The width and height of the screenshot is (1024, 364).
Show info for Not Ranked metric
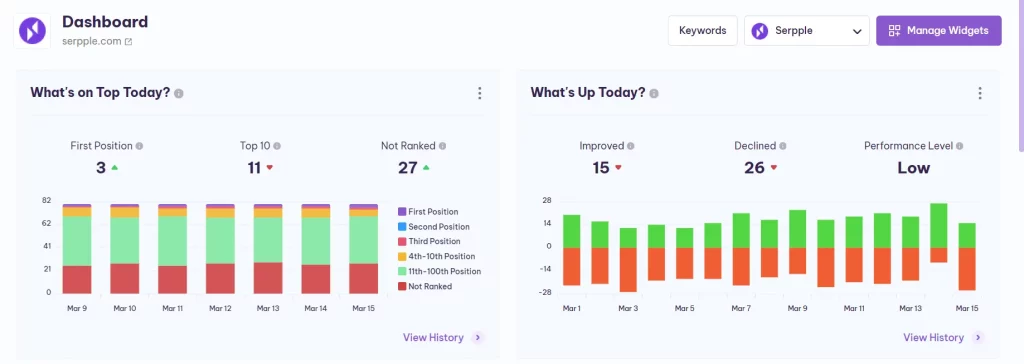(x=443, y=146)
